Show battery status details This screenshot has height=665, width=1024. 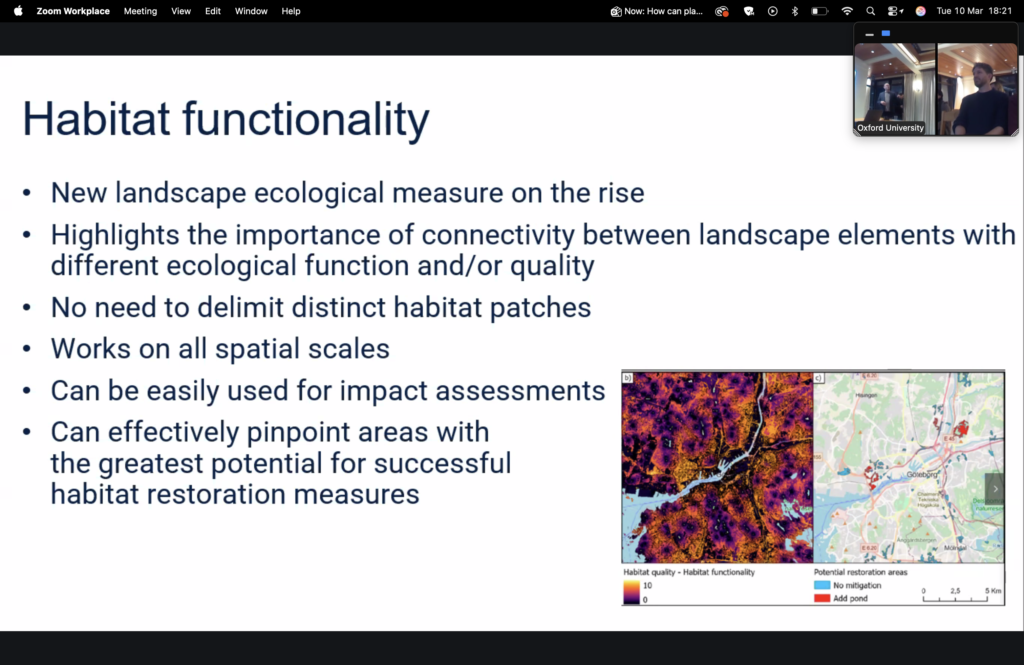[x=820, y=11]
